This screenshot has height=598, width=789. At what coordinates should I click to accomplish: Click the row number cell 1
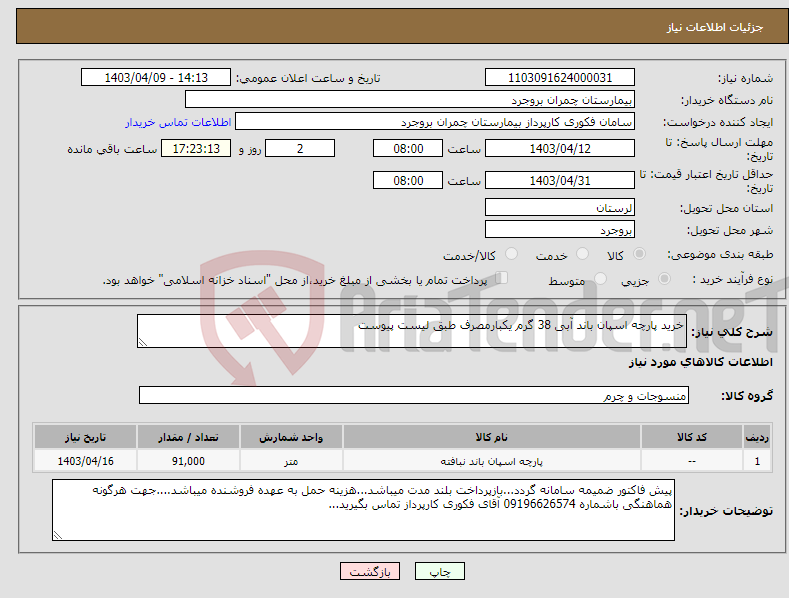click(757, 461)
